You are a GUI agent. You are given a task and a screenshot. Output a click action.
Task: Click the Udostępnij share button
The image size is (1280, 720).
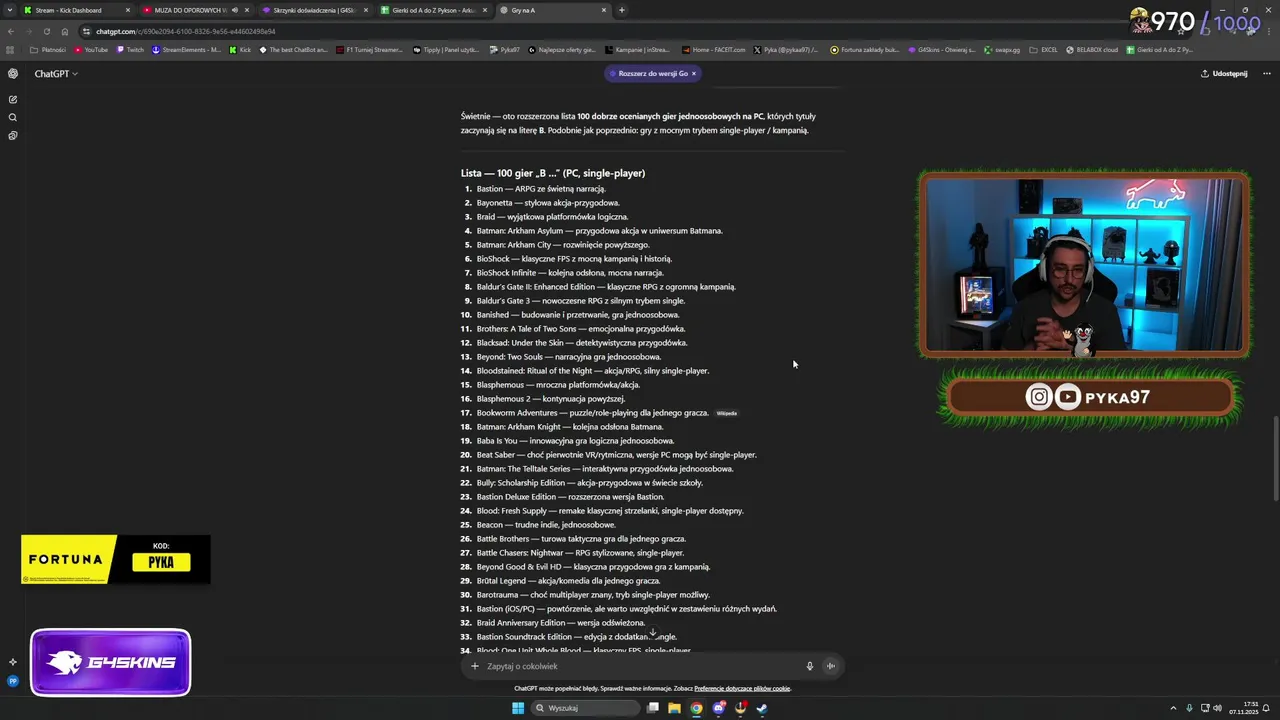tap(1224, 73)
